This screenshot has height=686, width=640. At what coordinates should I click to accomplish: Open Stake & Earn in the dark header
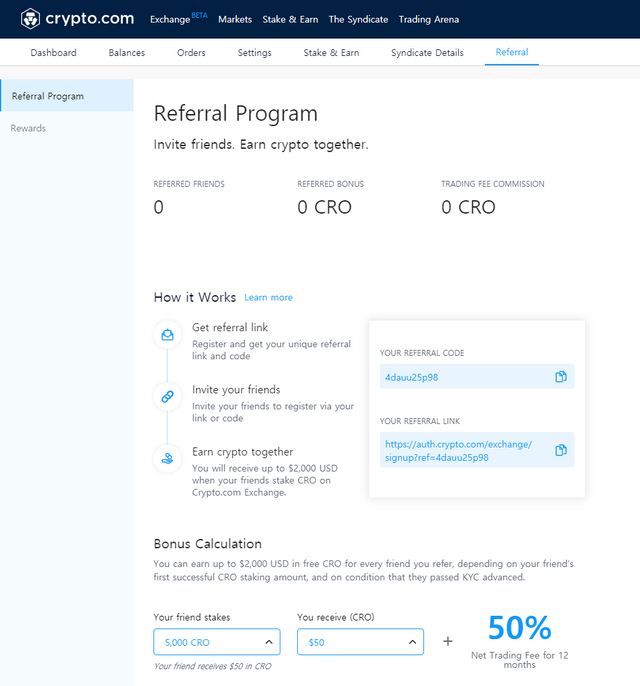290,19
